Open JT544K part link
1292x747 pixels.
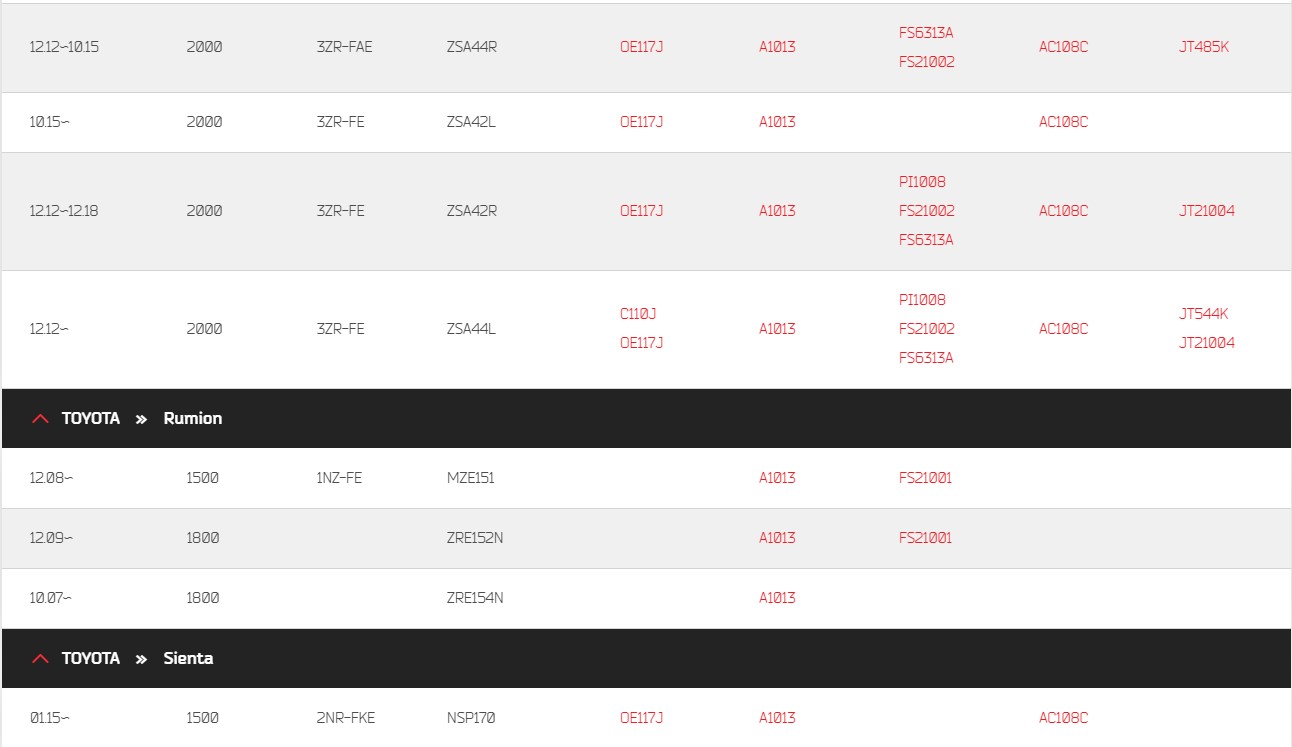[x=1204, y=314]
